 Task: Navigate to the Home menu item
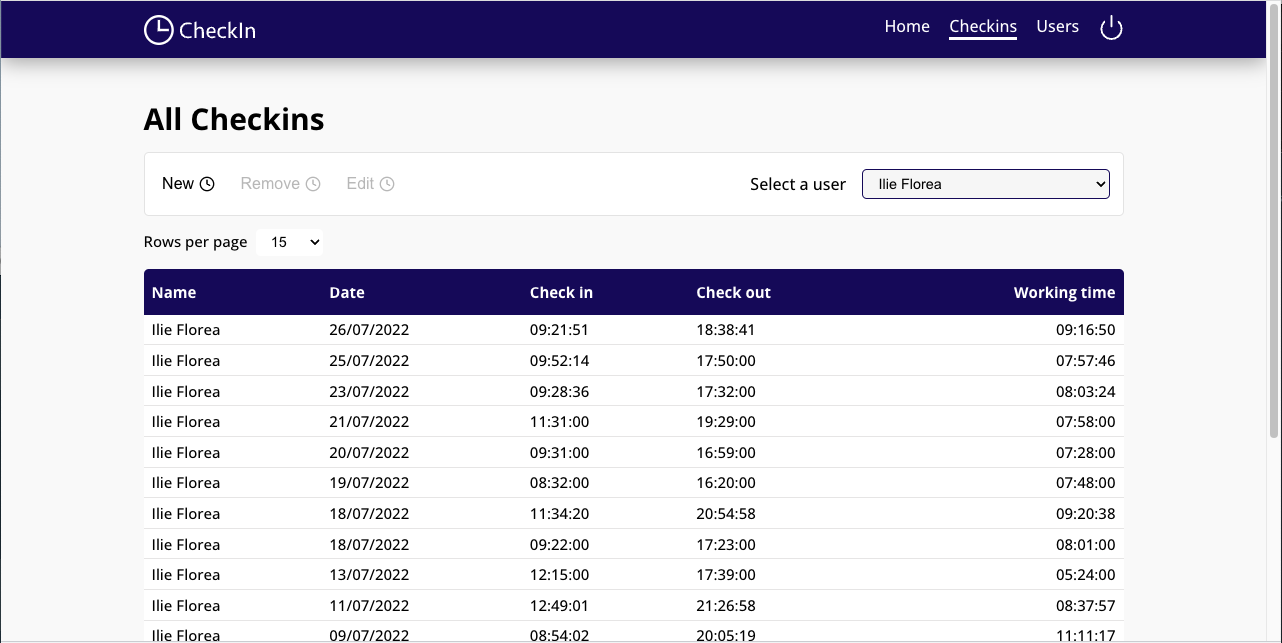click(906, 26)
